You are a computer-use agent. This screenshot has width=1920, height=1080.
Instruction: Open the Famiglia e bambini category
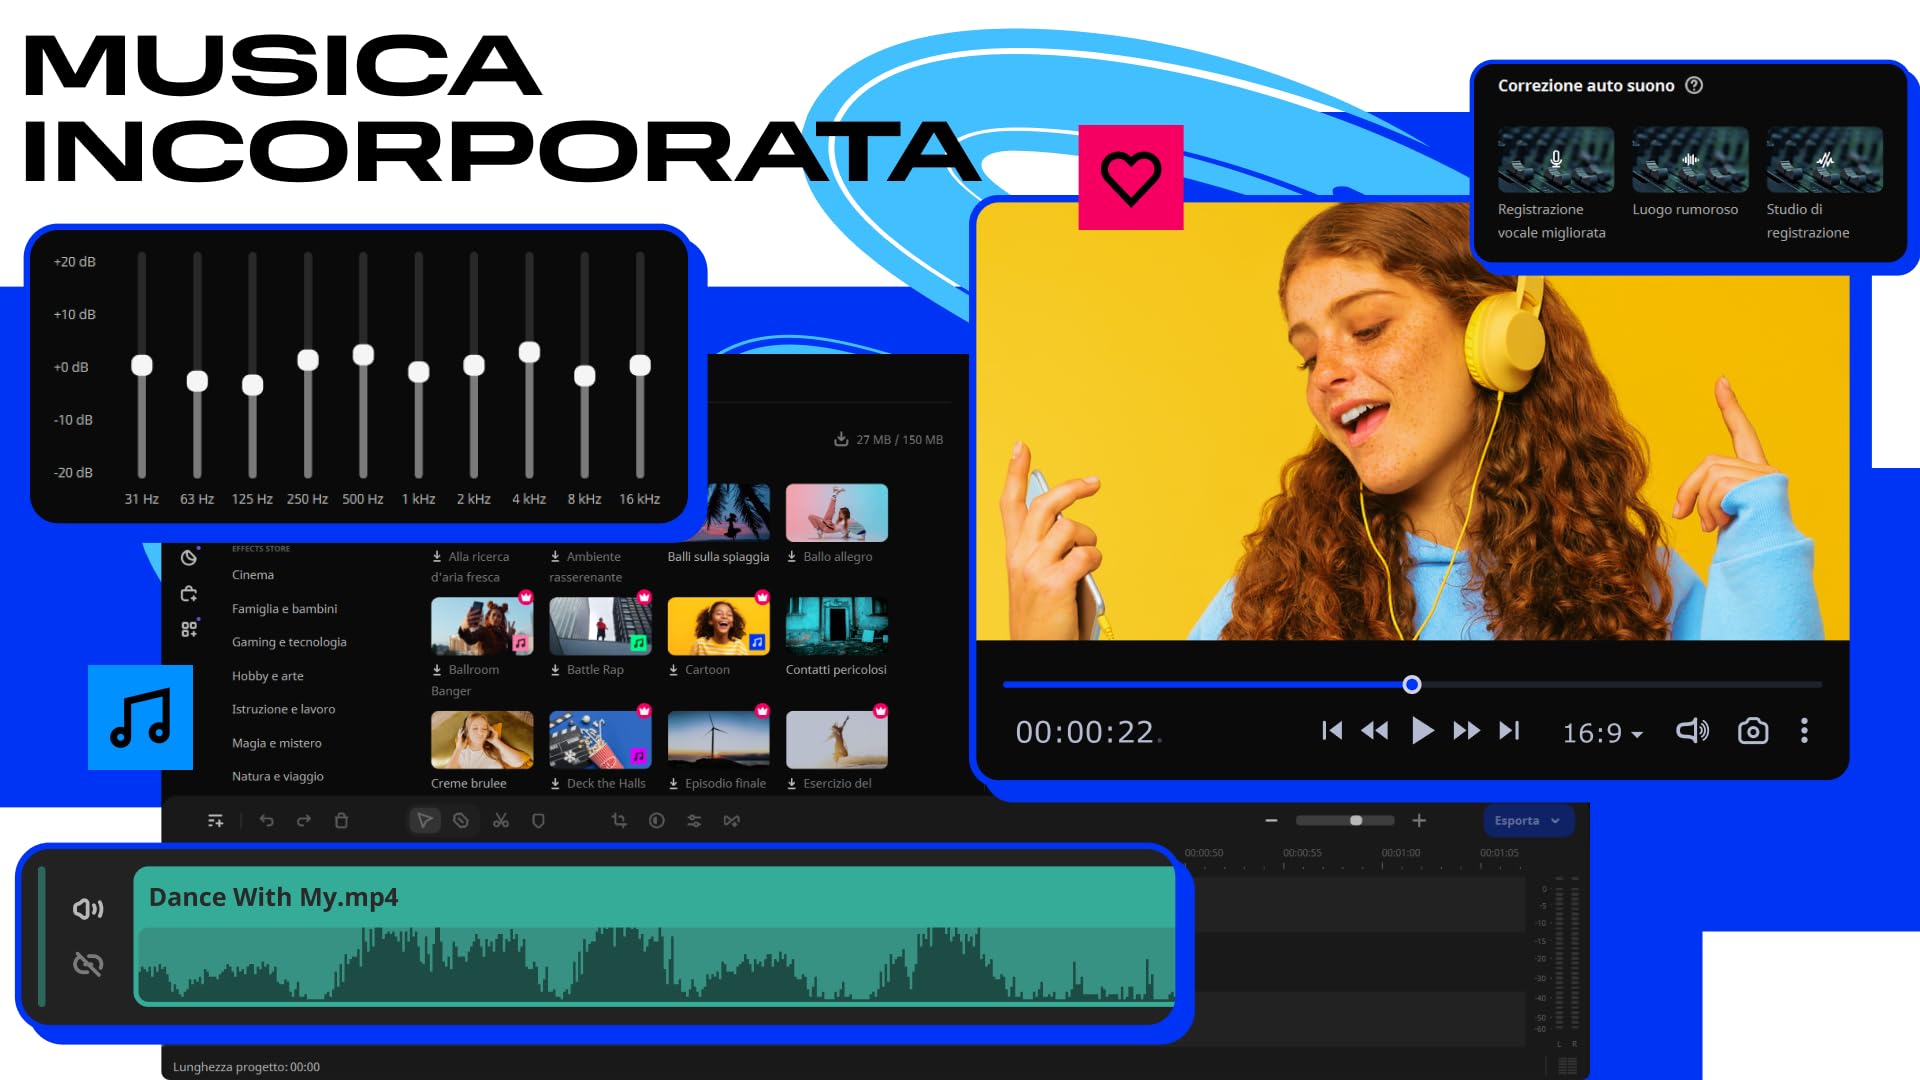point(284,609)
